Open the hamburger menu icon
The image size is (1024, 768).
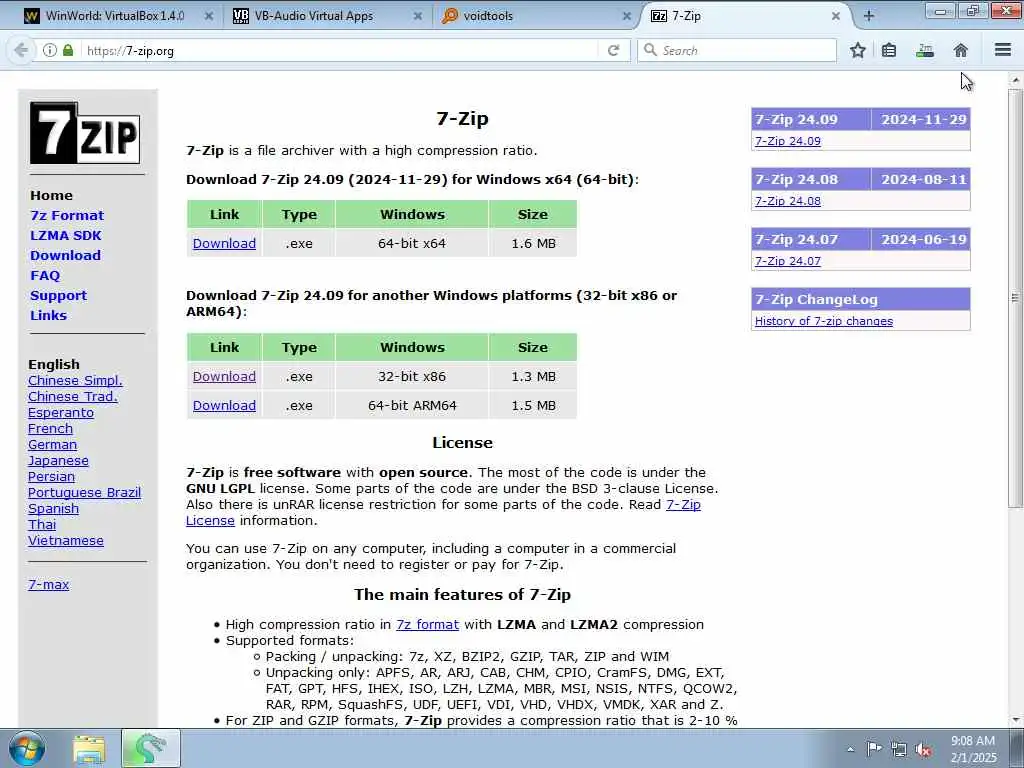coord(1003,50)
